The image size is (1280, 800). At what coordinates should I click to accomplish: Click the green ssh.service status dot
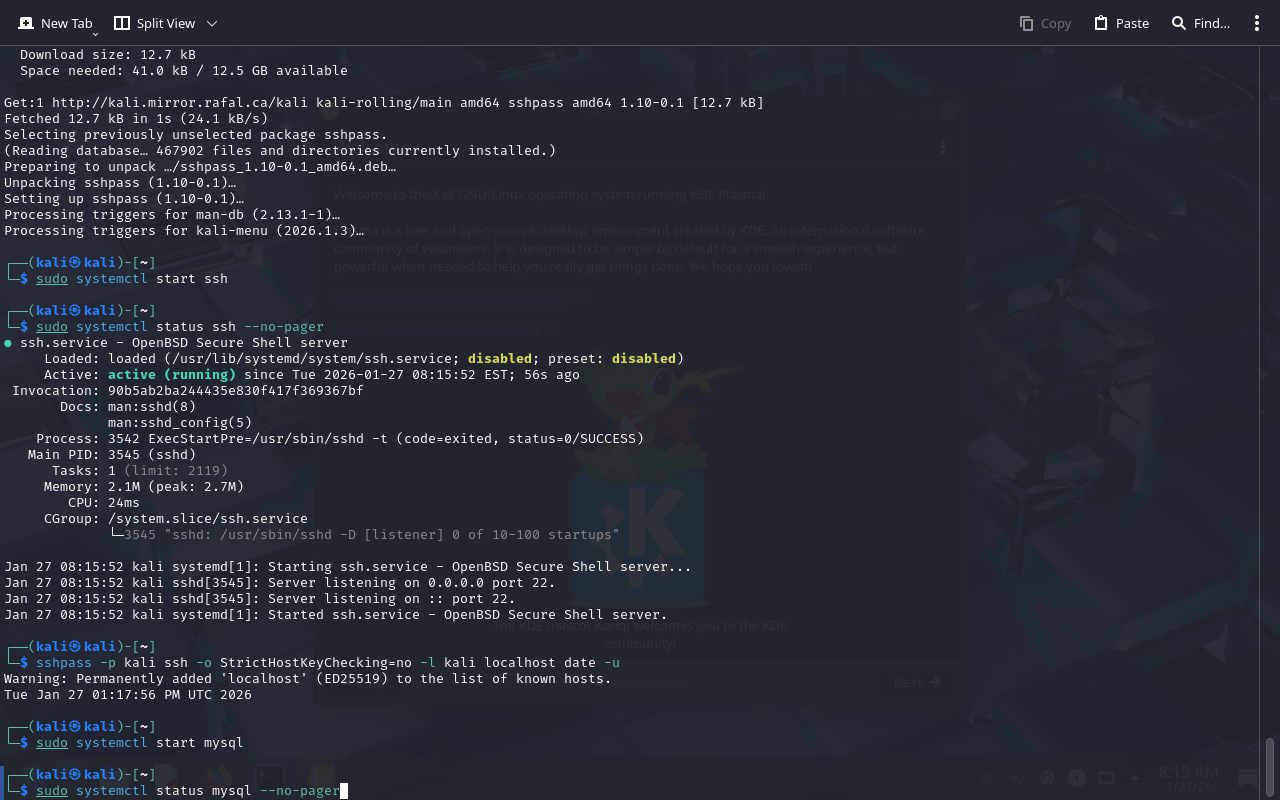click(8, 343)
